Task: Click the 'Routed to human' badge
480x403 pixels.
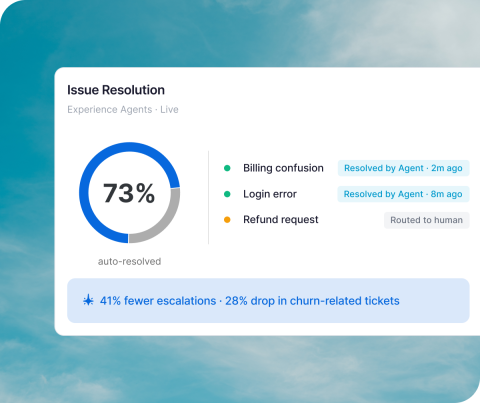Action: (427, 220)
